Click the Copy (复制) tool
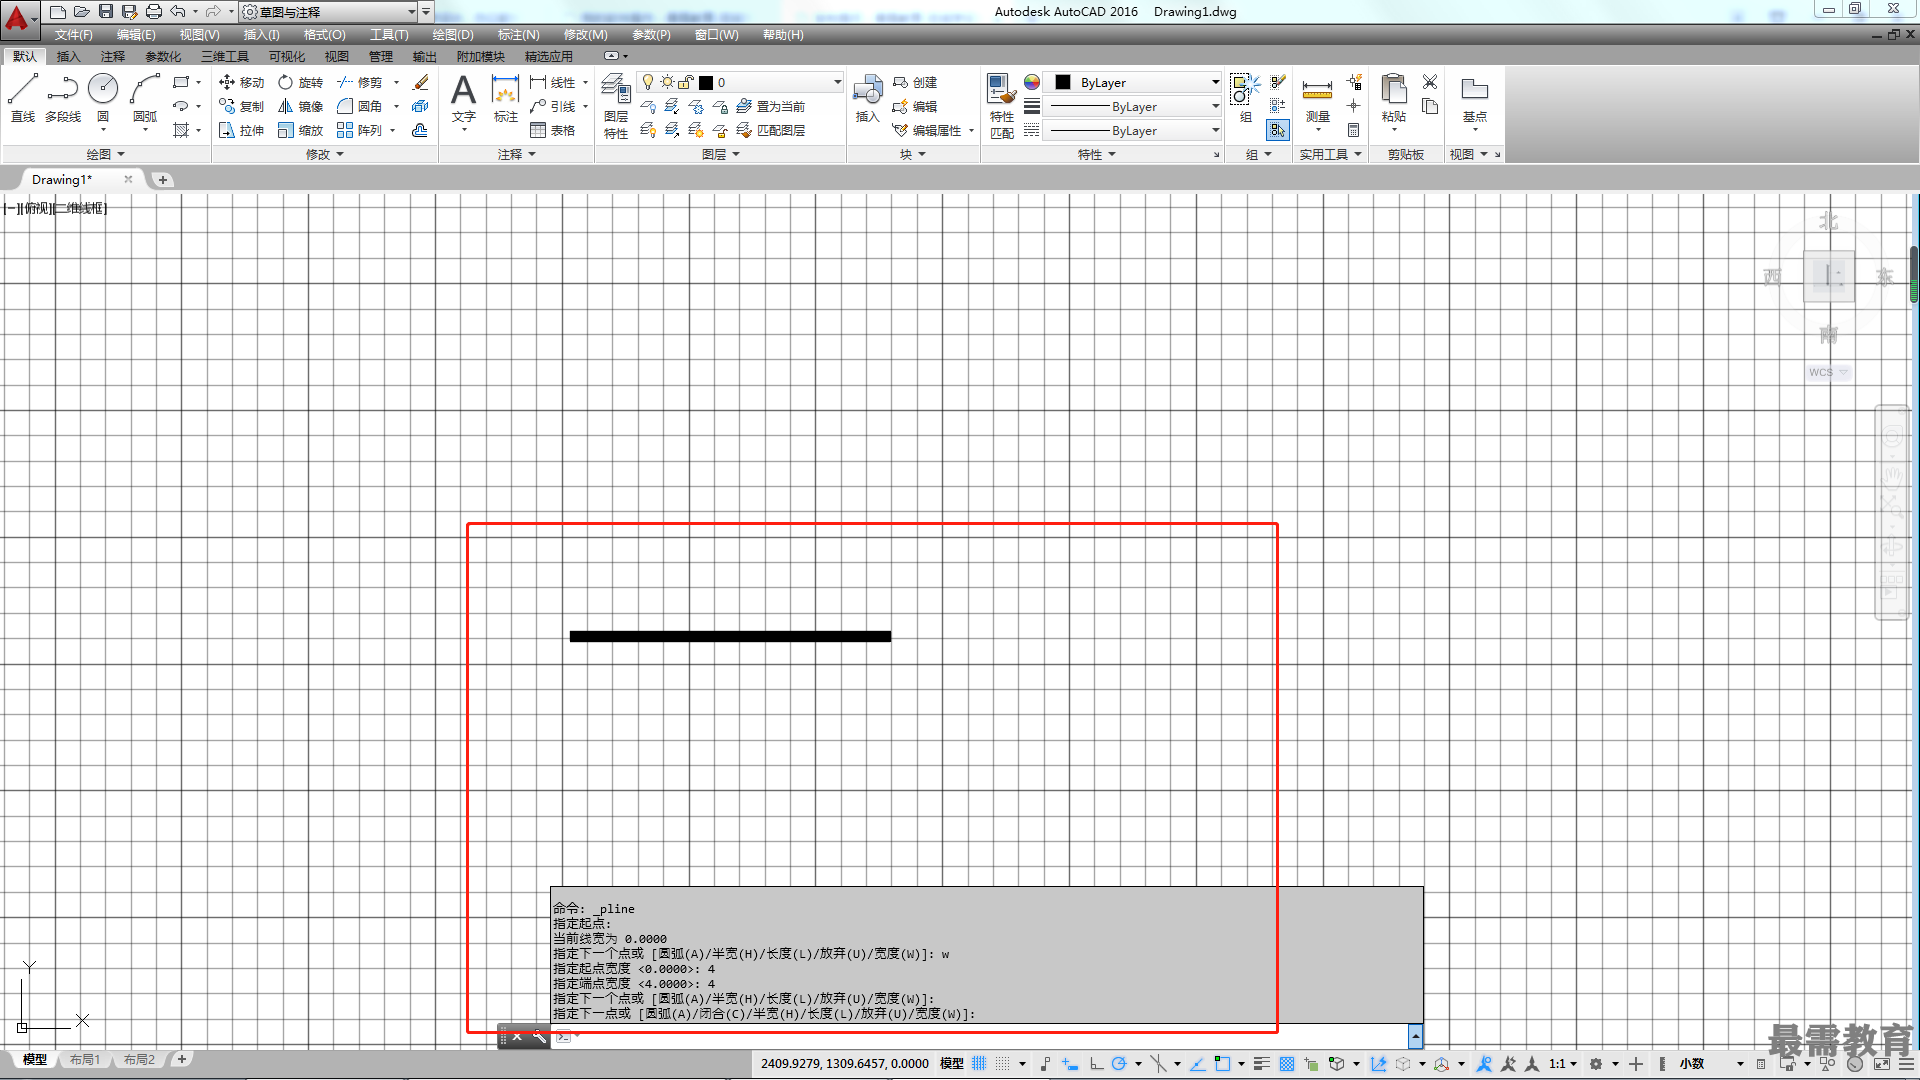This screenshot has width=1920, height=1080. pyautogui.click(x=241, y=106)
